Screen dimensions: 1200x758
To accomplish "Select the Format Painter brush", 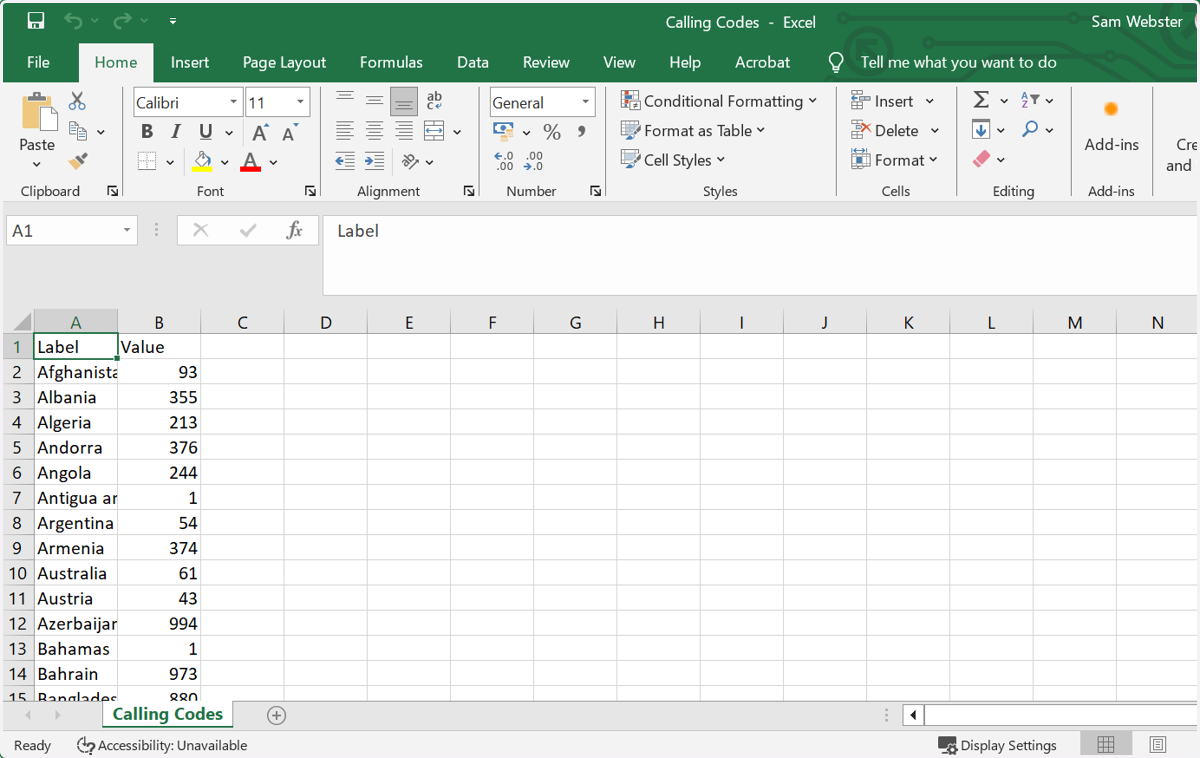I will click(78, 161).
